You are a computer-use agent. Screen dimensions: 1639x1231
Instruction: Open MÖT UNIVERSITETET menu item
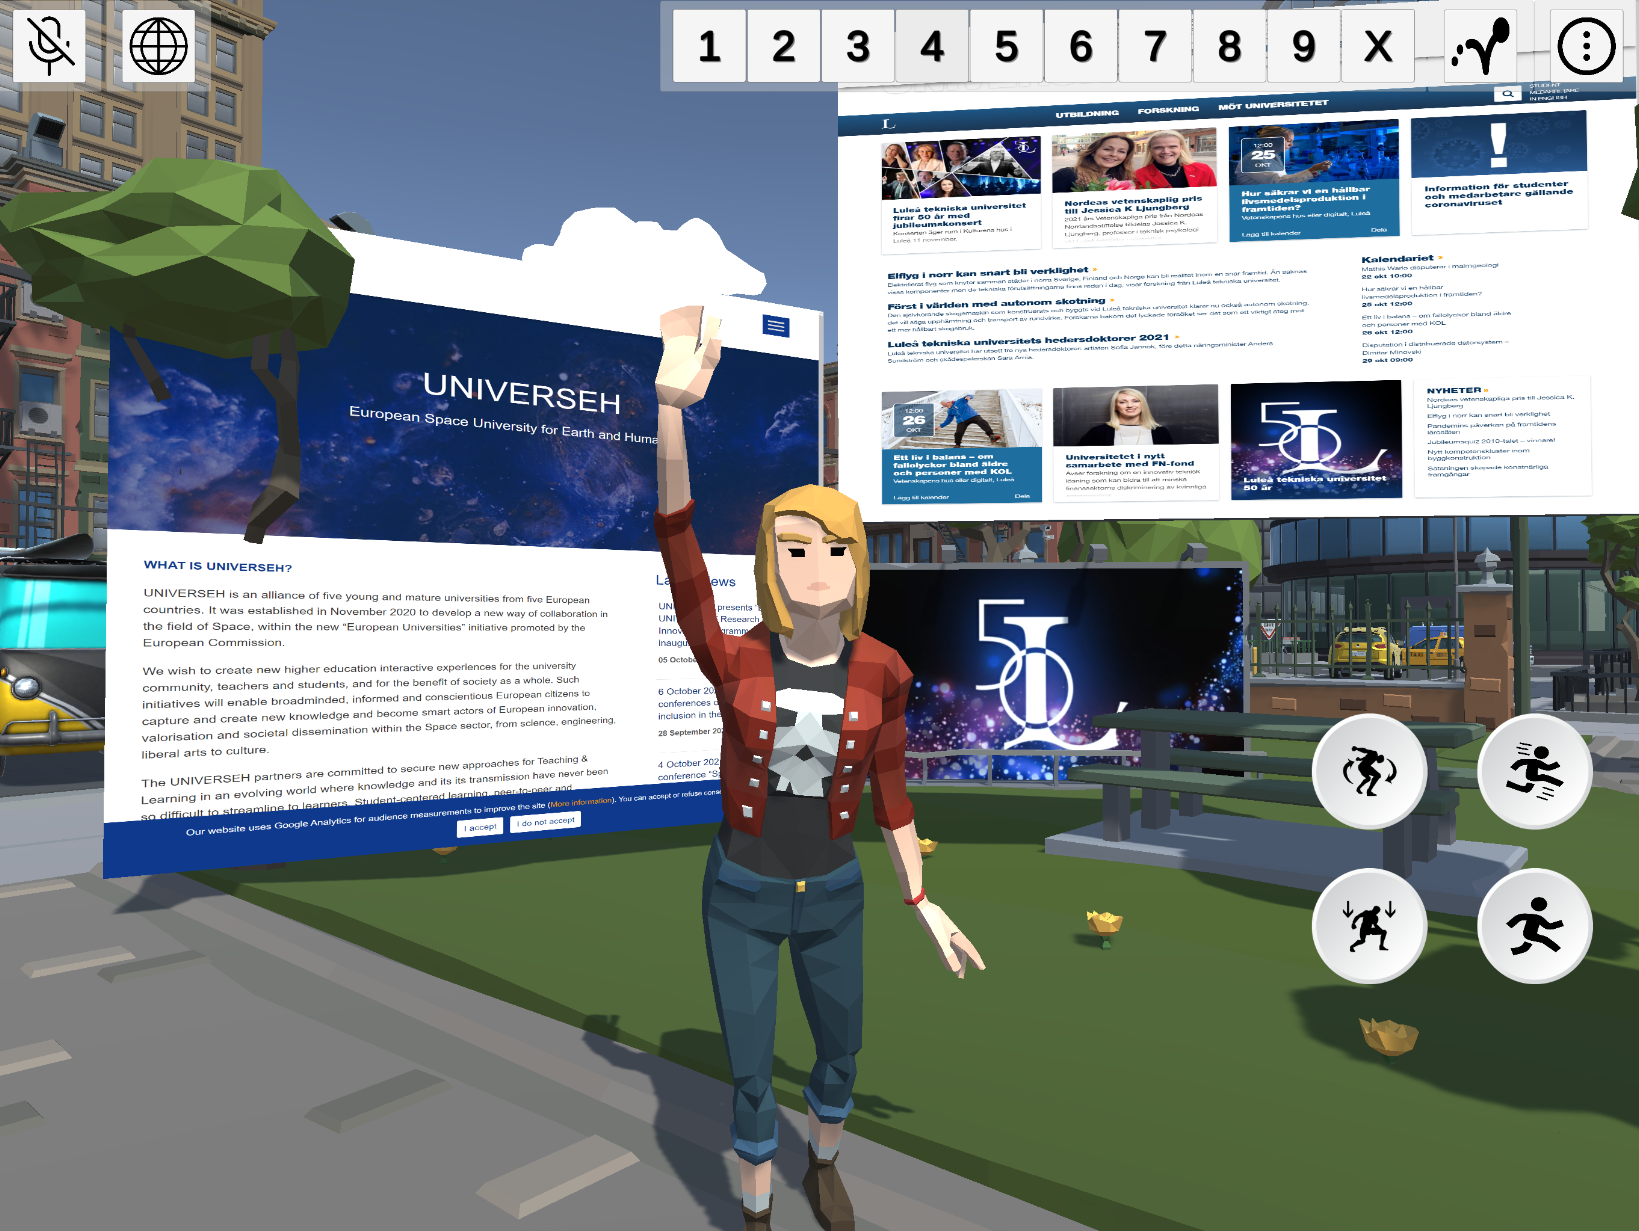click(x=1273, y=105)
